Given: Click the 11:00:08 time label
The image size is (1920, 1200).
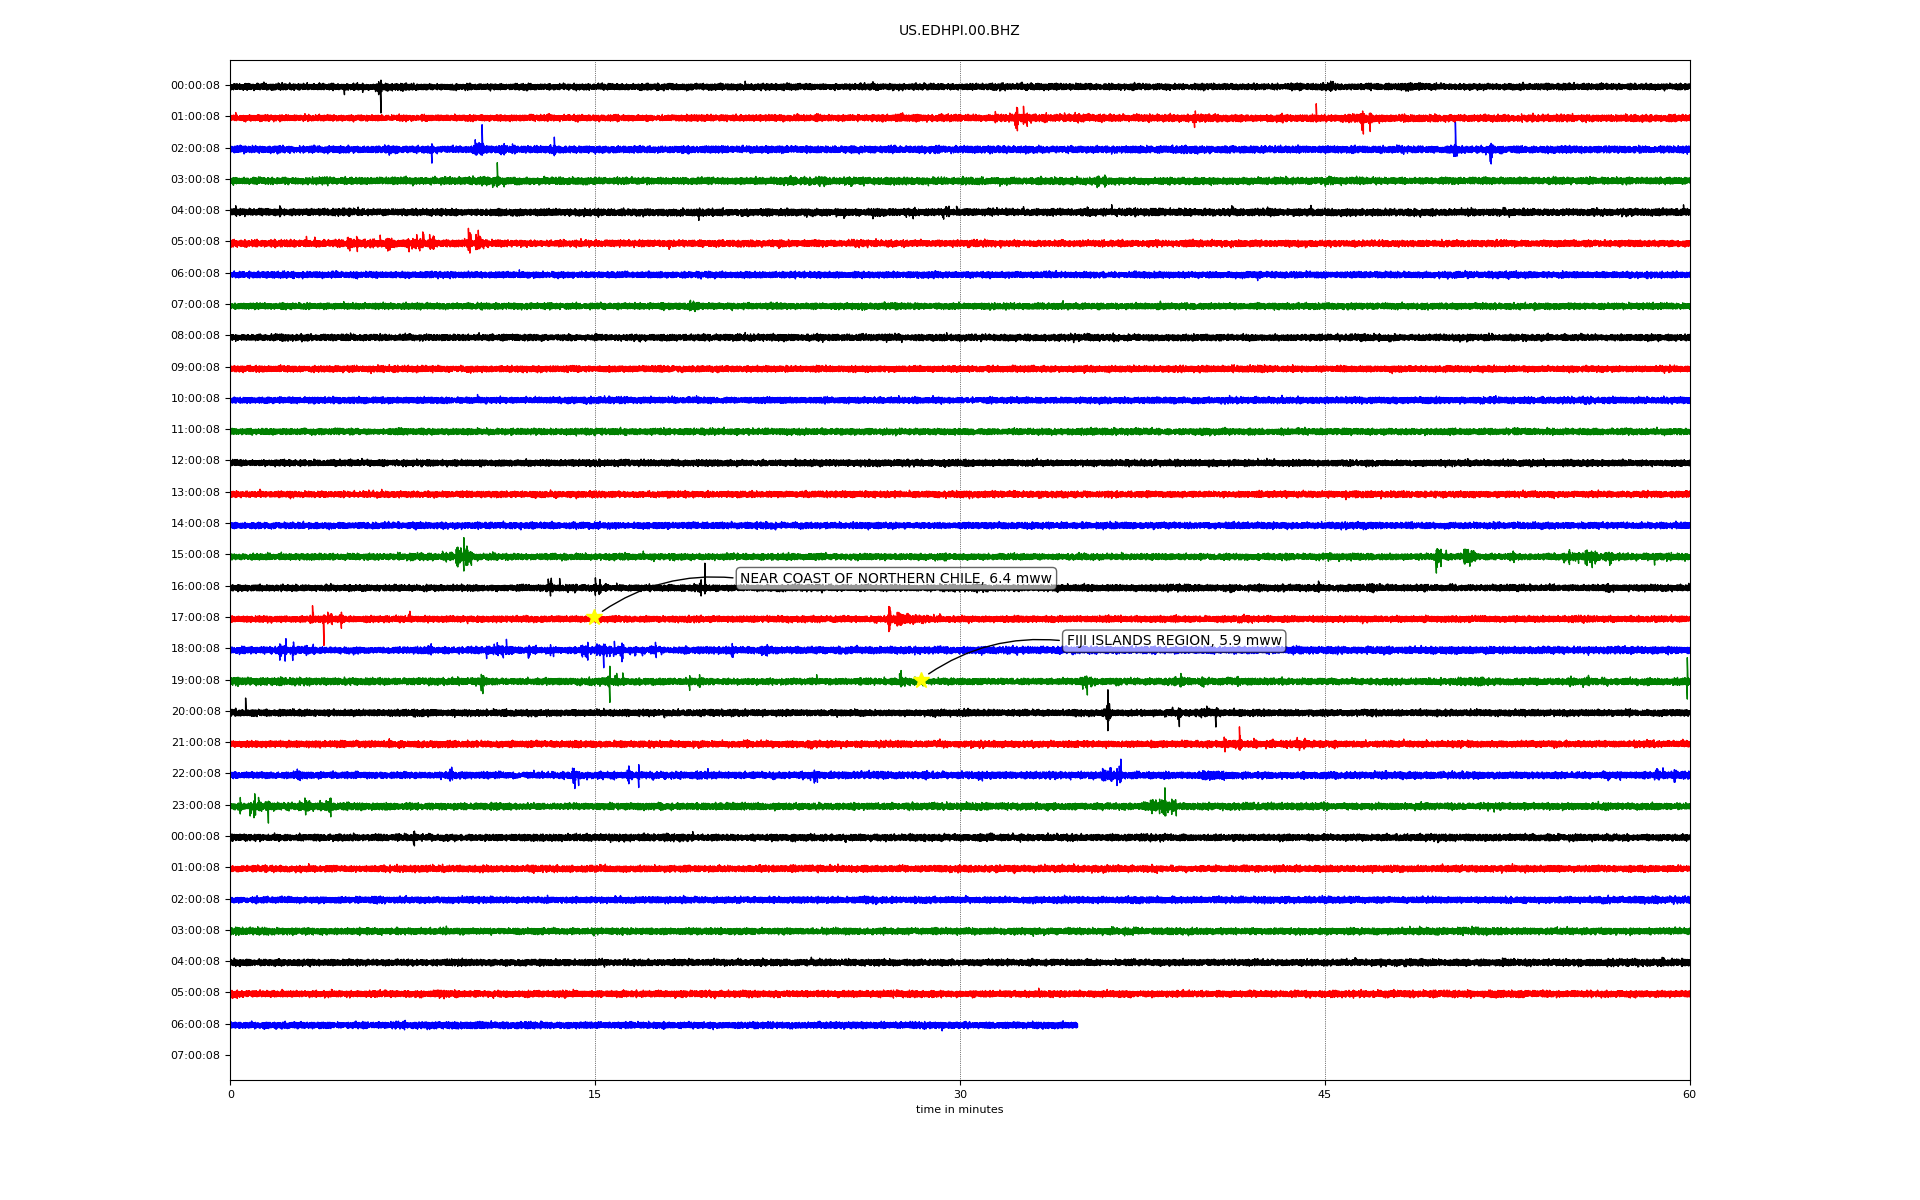Looking at the screenshot, I should [x=195, y=429].
